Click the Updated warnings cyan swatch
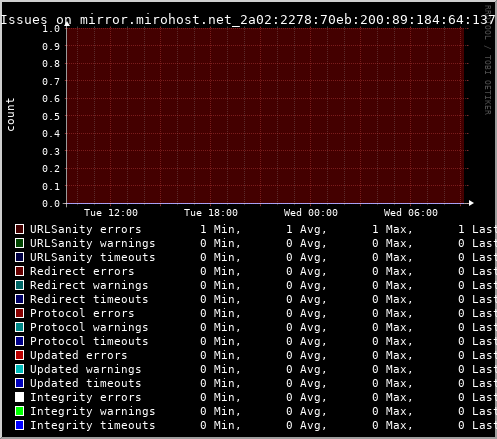The image size is (497, 439). click(20, 369)
